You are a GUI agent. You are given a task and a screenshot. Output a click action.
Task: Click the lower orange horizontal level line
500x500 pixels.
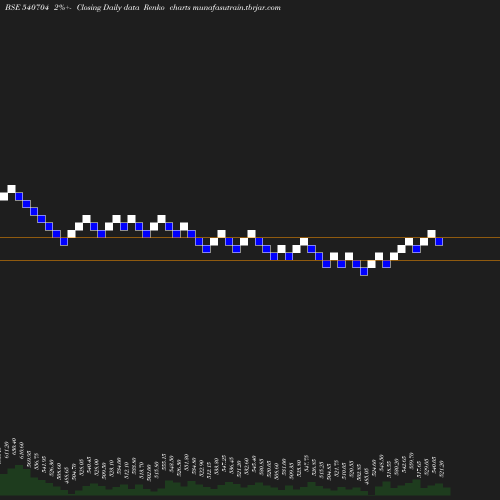point(250,260)
